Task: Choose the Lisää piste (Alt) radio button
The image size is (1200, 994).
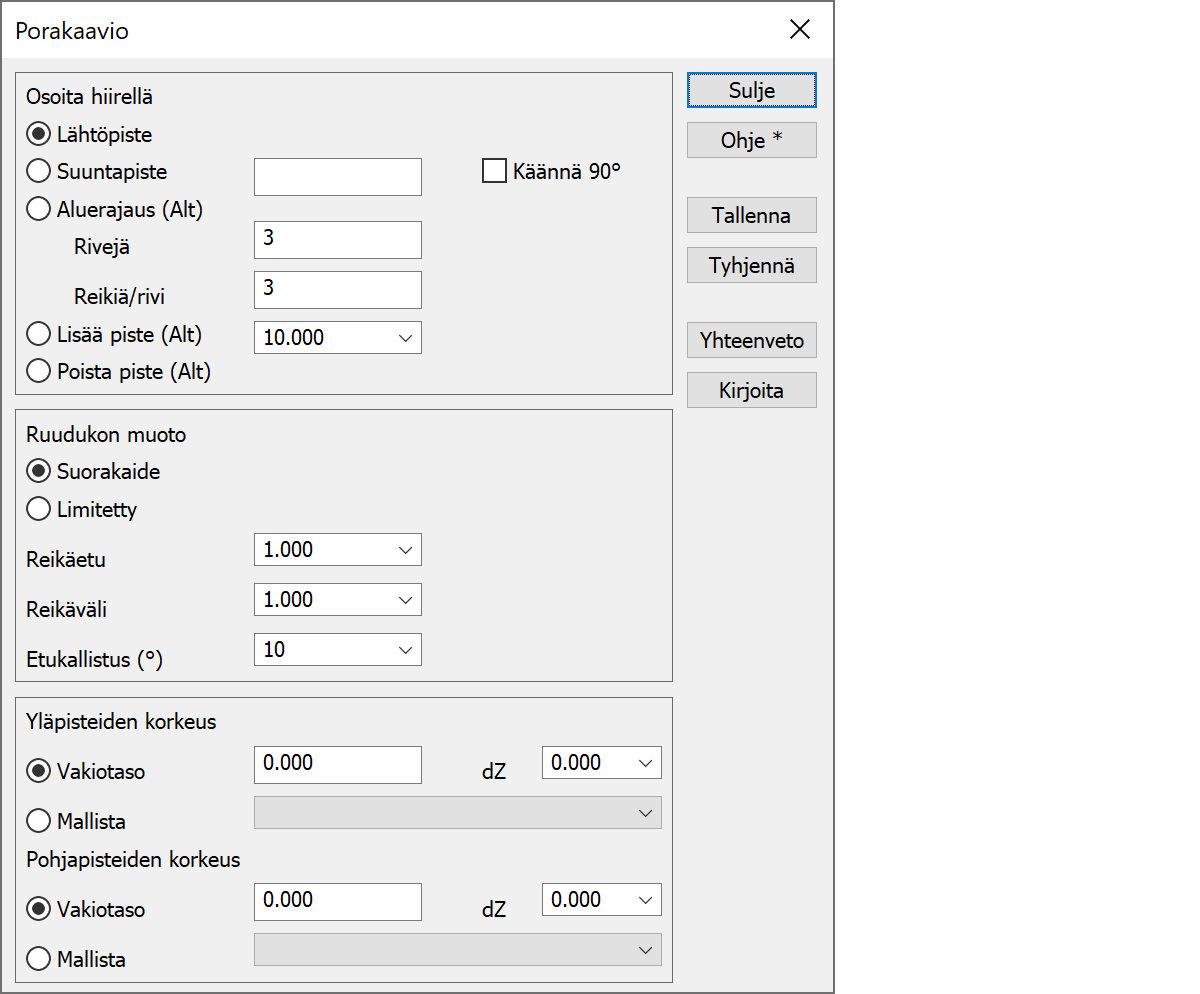Action: (x=39, y=334)
